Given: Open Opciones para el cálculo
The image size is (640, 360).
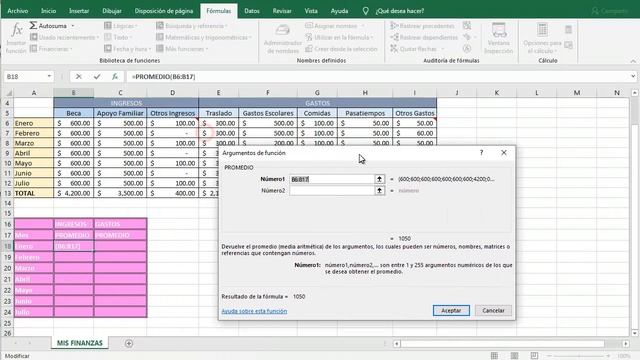Looking at the screenshot, I should [542, 38].
